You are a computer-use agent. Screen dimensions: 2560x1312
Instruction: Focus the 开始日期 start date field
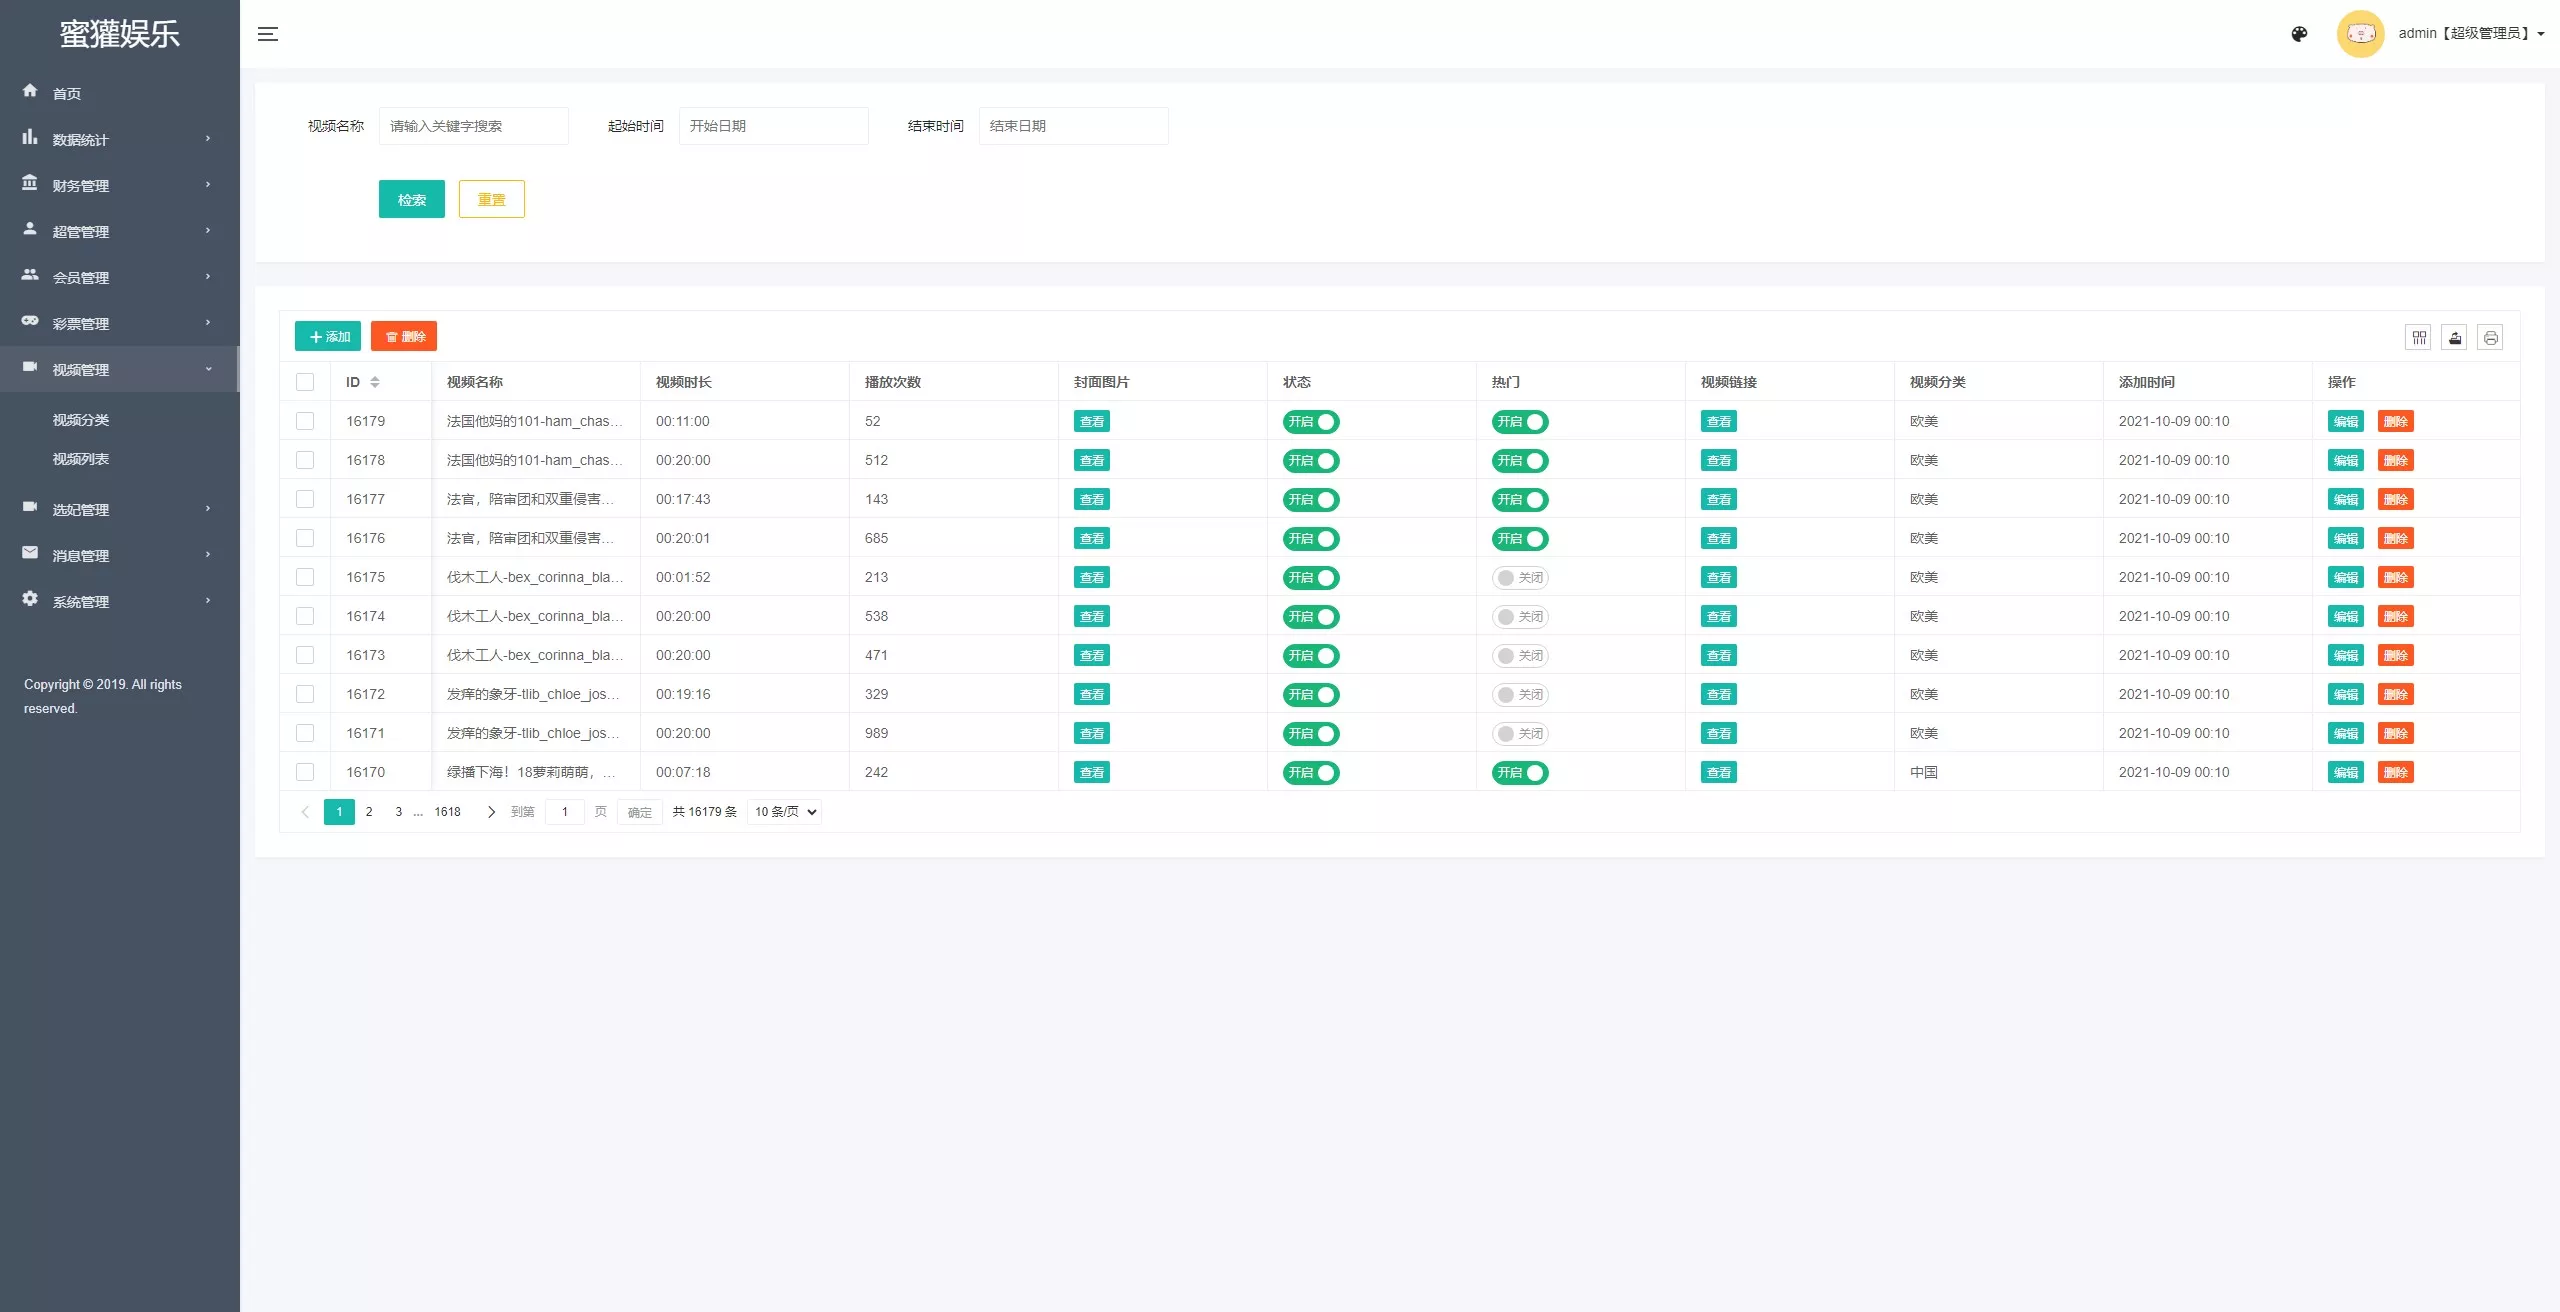tap(773, 126)
